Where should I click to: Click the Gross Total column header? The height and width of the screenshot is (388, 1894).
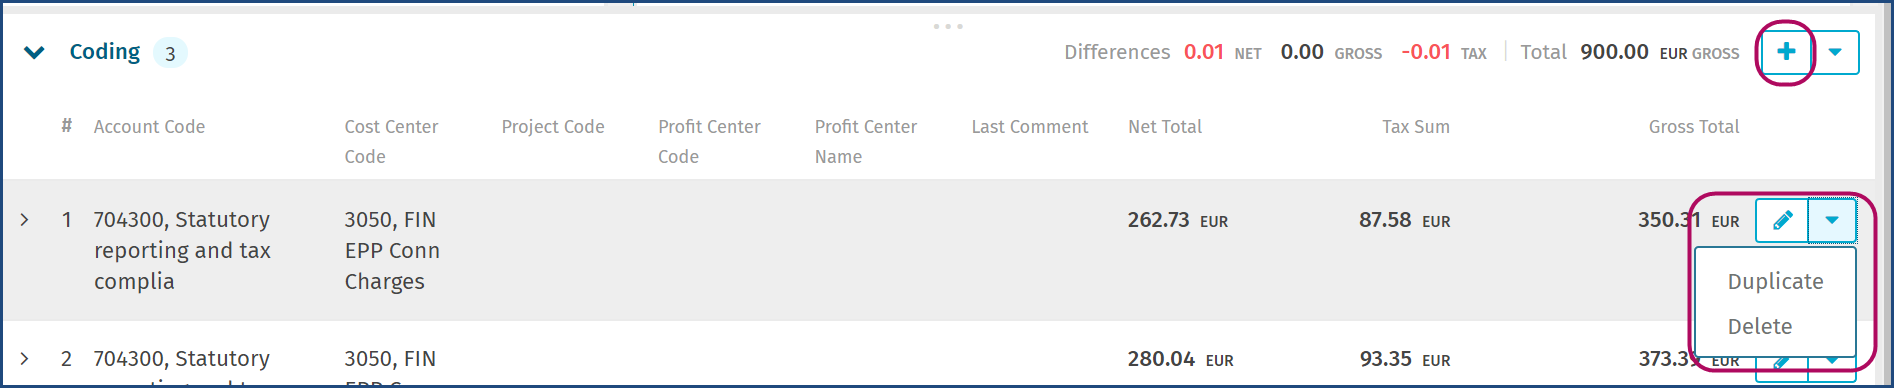1694,127
